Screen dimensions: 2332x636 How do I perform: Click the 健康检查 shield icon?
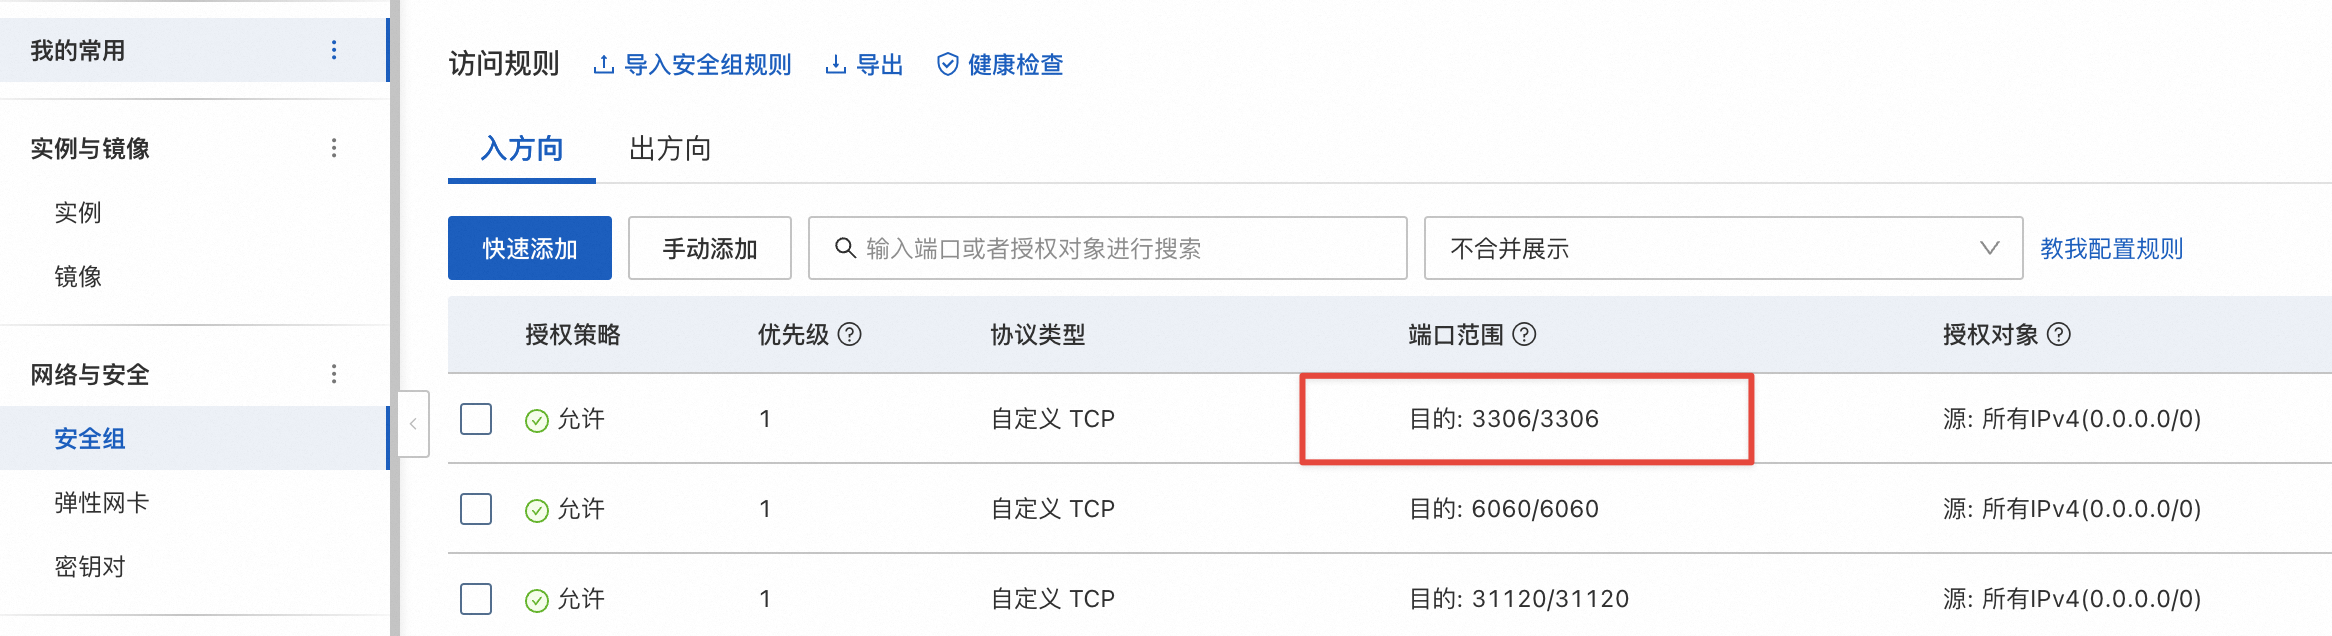pos(947,65)
